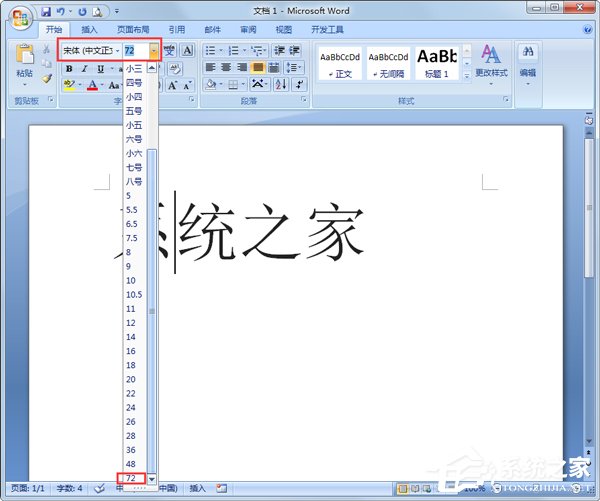Expand the line spacing dropdown
The width and height of the screenshot is (600, 501).
pyautogui.click(x=292, y=68)
